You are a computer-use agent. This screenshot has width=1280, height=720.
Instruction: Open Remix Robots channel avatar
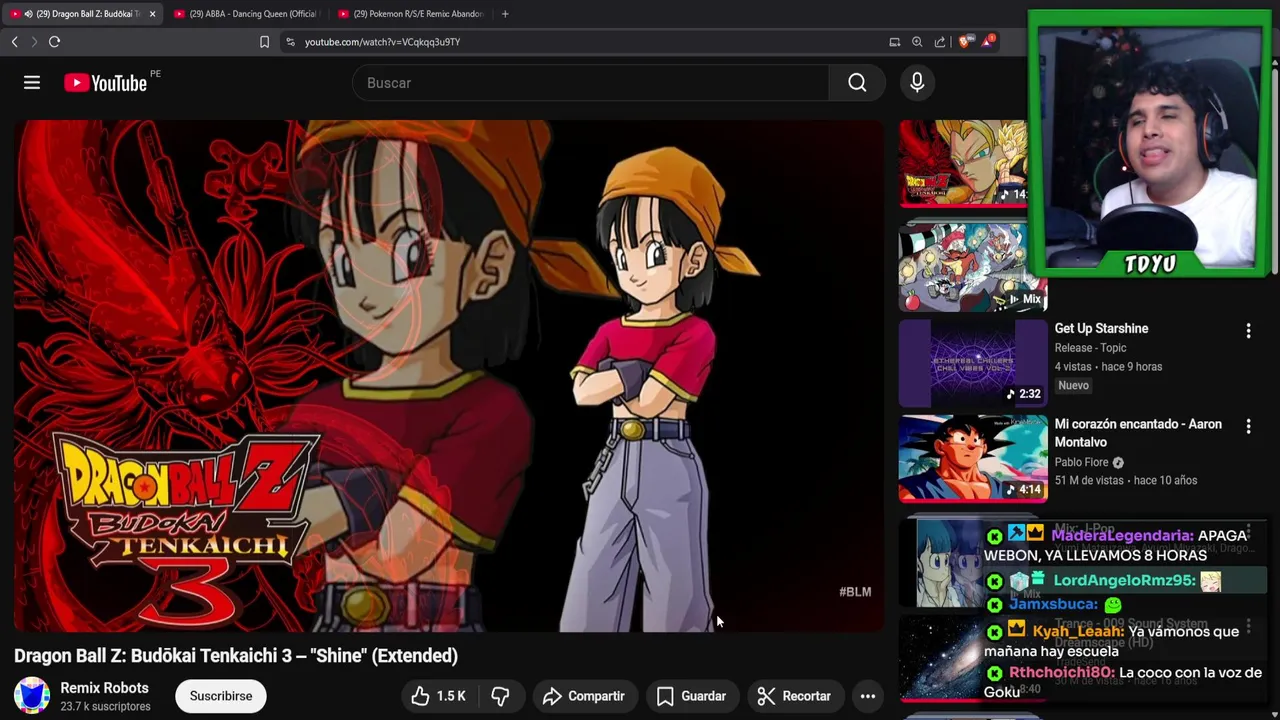(x=32, y=696)
